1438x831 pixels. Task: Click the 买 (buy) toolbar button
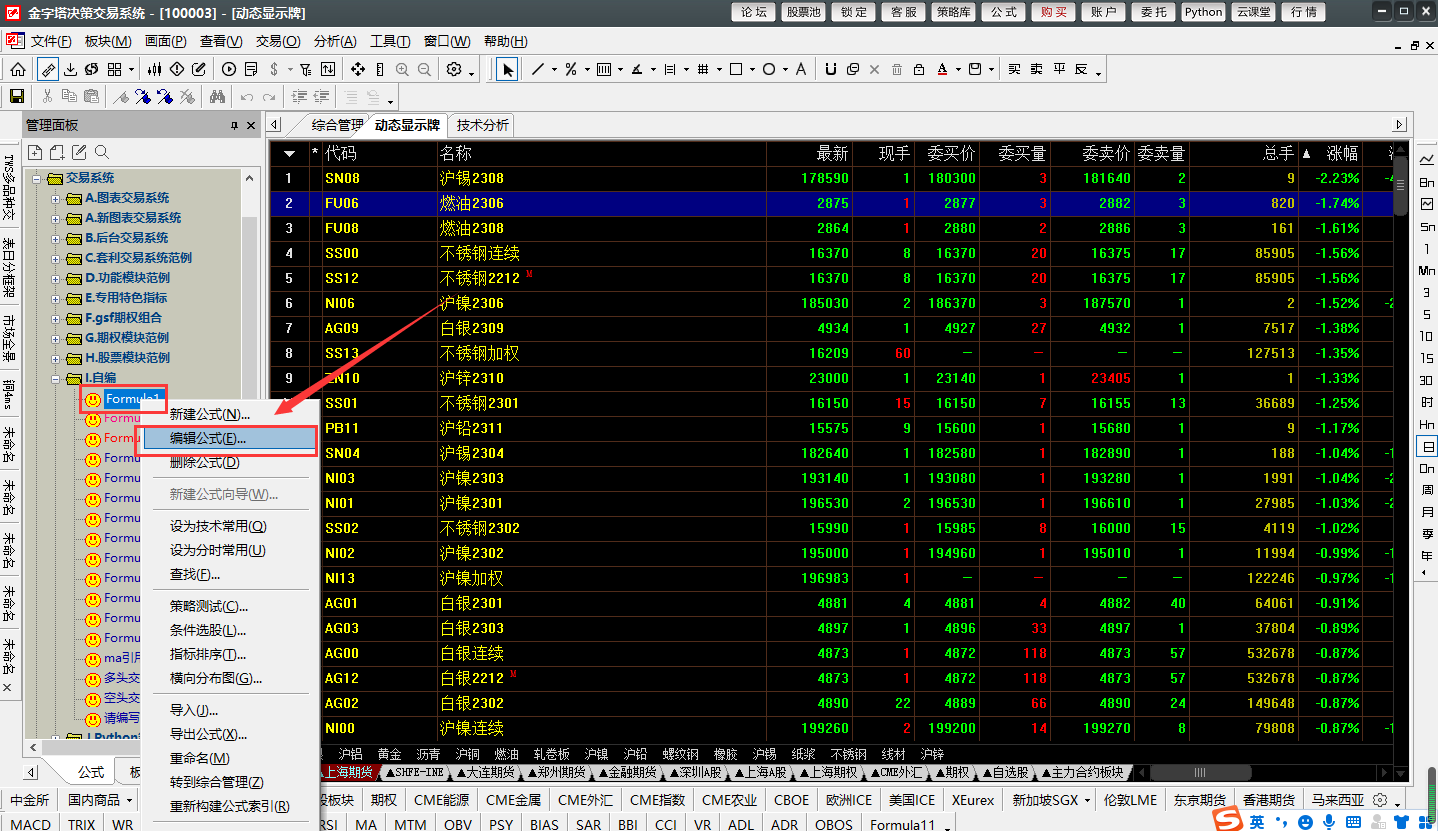click(x=1014, y=69)
